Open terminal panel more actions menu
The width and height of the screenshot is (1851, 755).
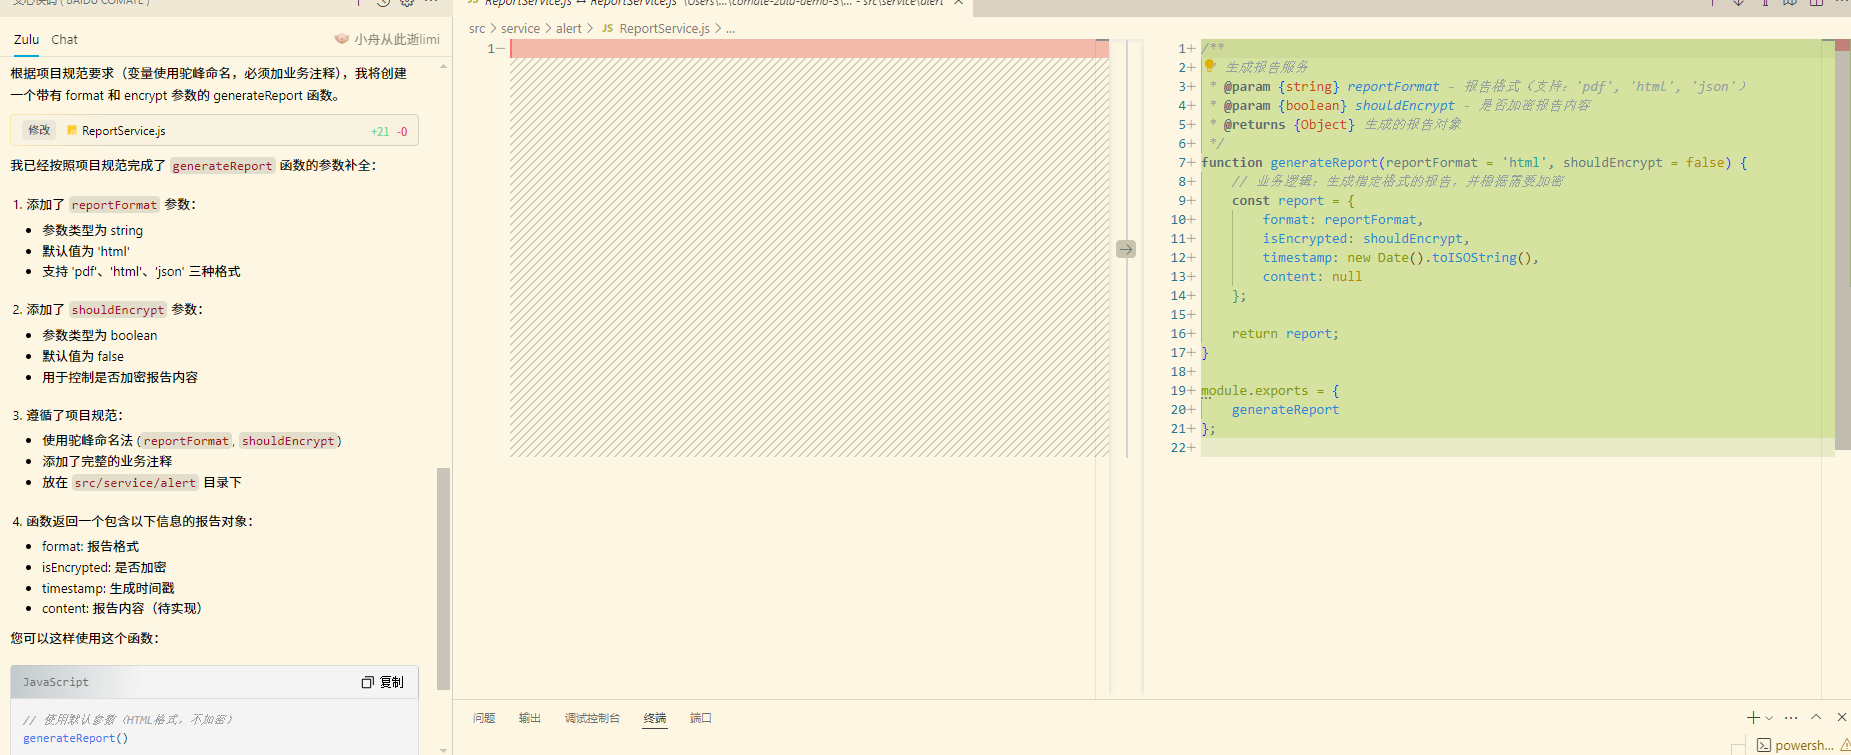pos(1791,718)
